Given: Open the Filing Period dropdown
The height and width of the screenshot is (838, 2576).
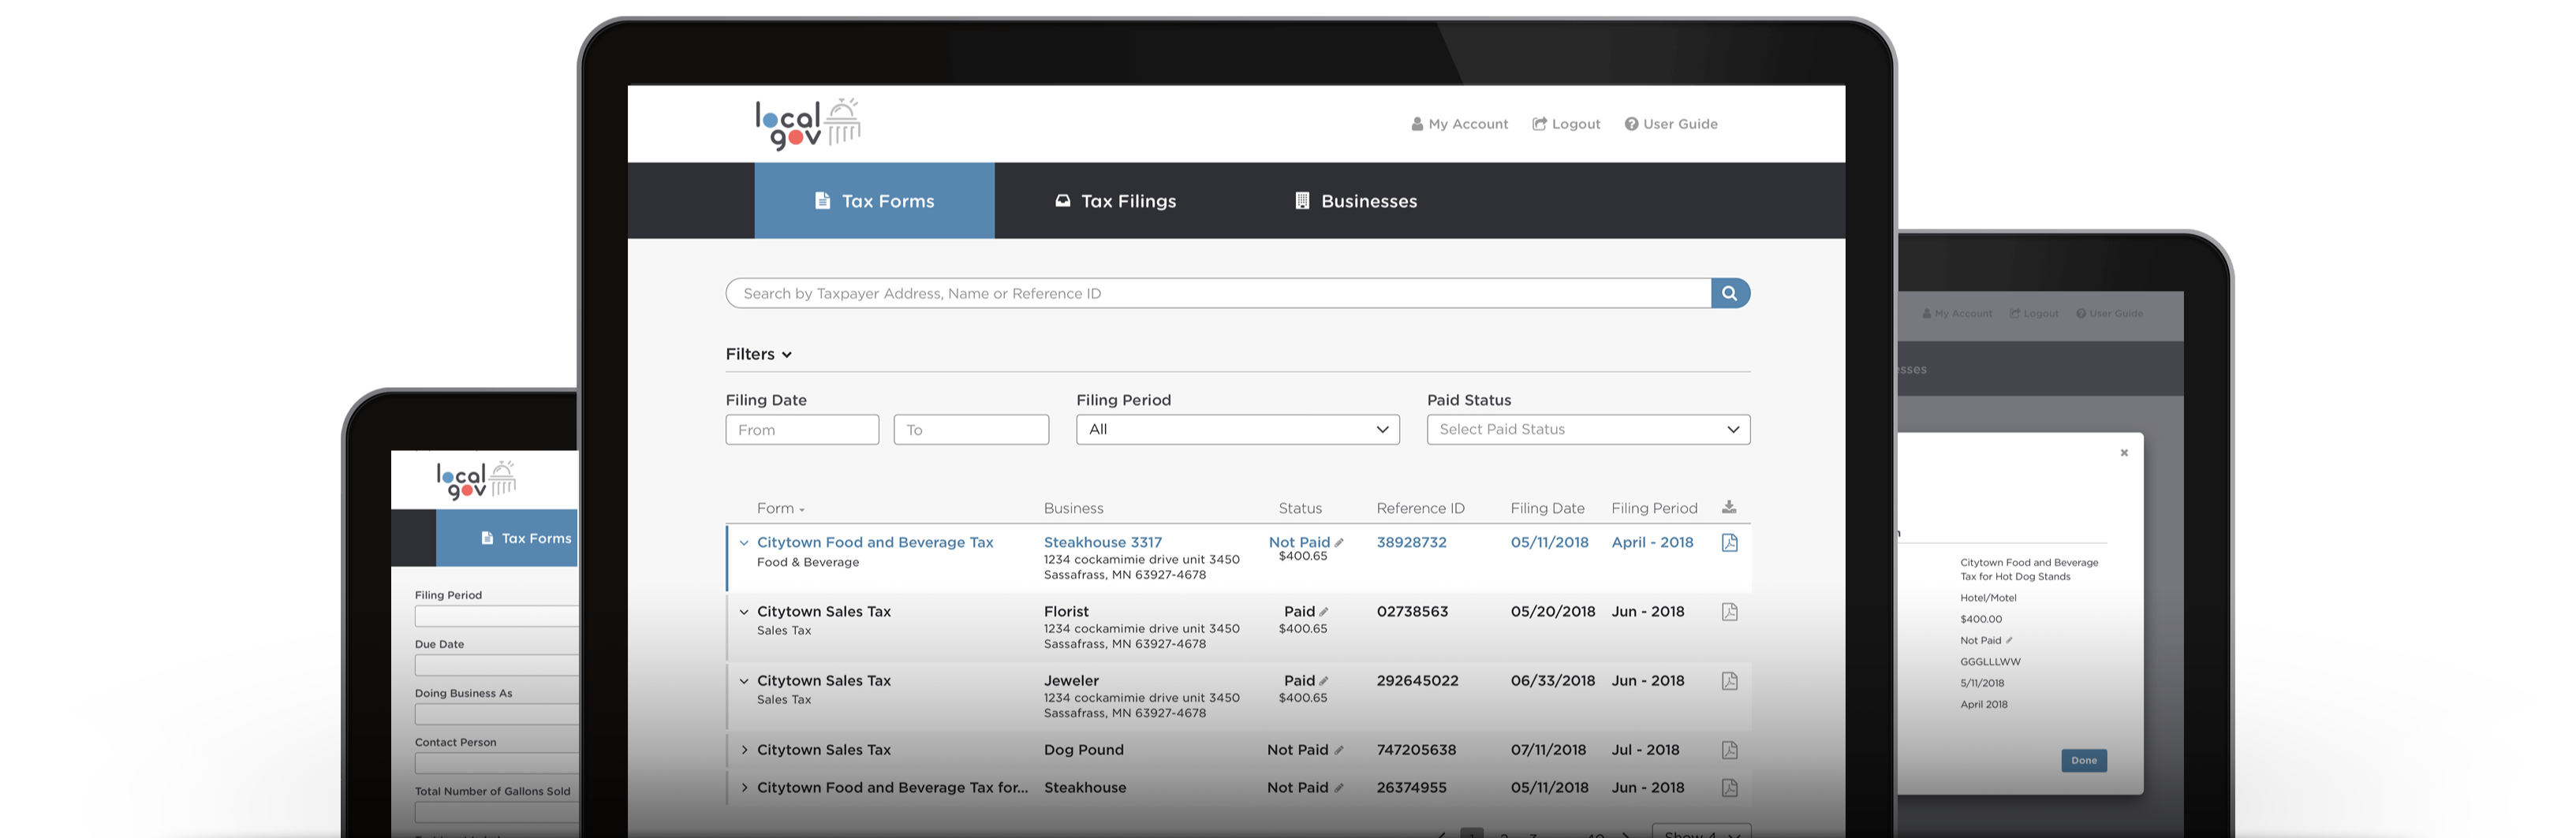Looking at the screenshot, I should coord(1238,430).
